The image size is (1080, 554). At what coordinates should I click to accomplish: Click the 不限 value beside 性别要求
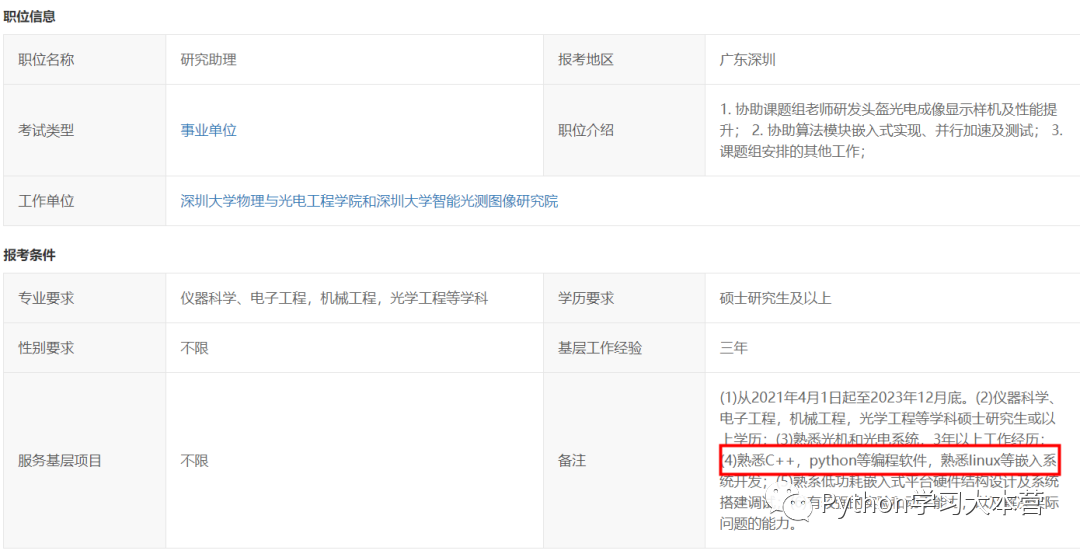[194, 348]
